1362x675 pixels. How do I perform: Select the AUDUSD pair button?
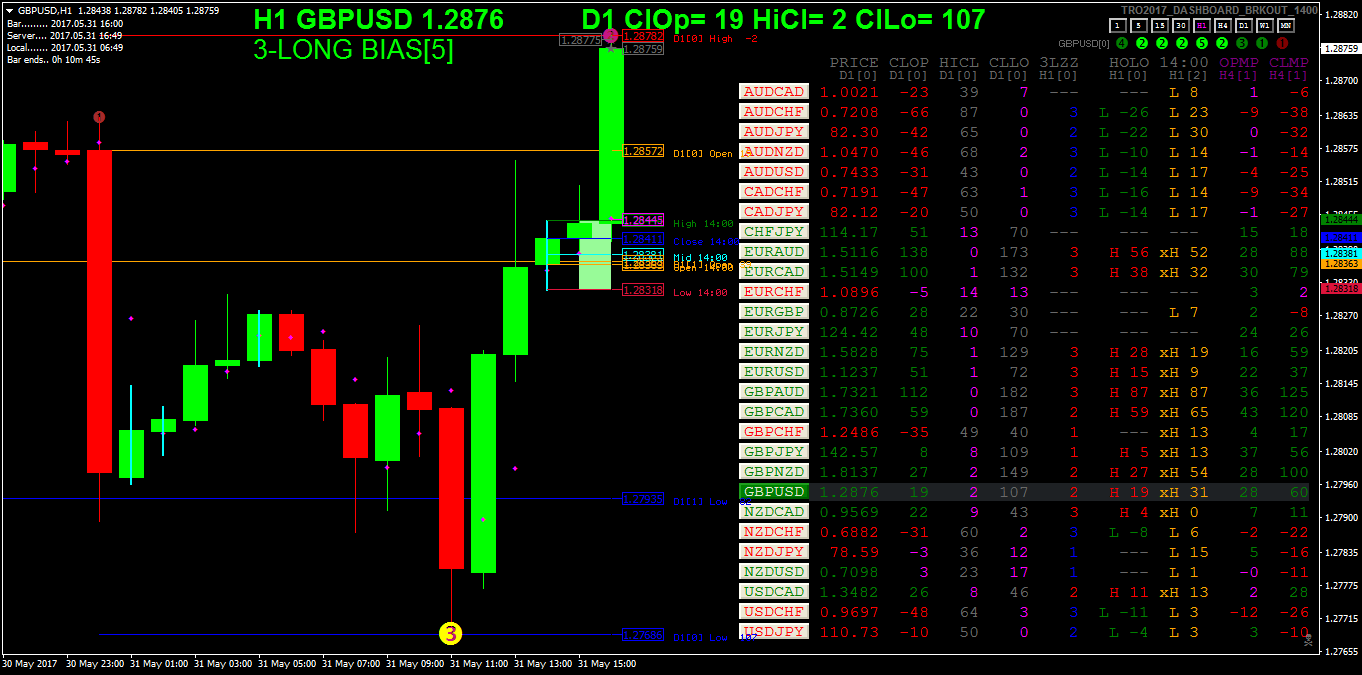pyautogui.click(x=774, y=171)
